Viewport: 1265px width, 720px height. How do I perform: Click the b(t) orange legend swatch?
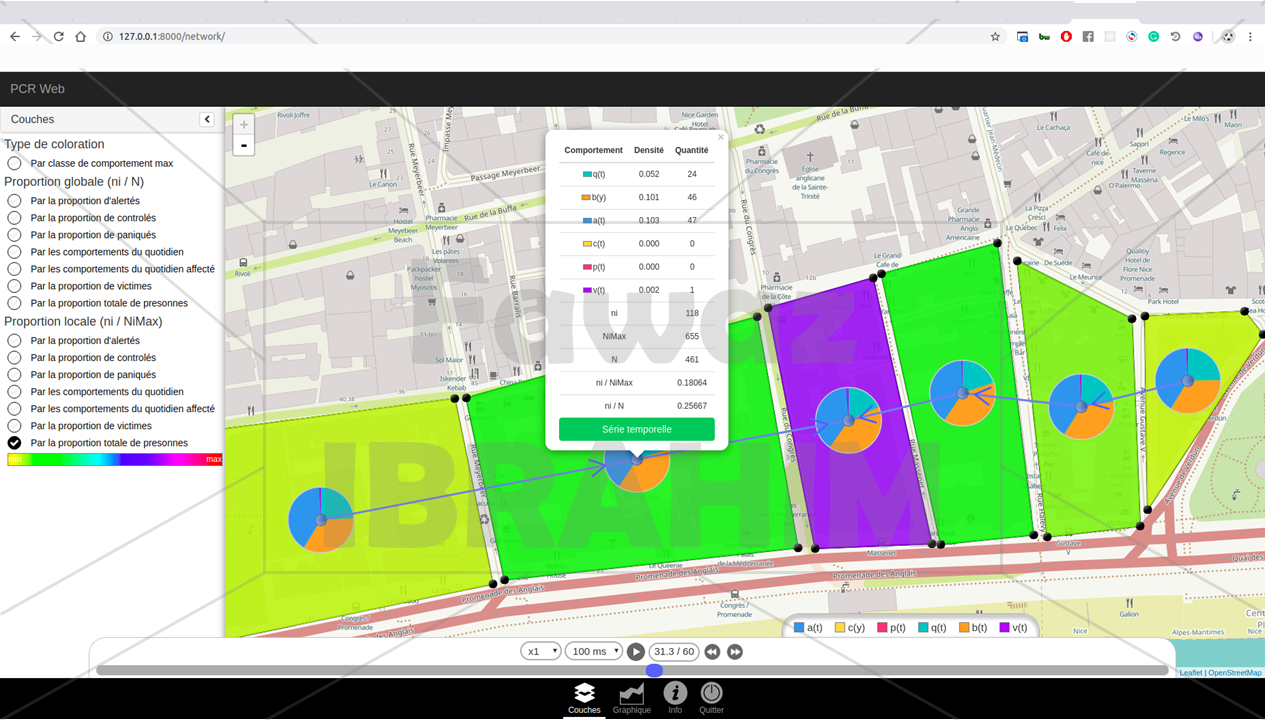point(964,628)
